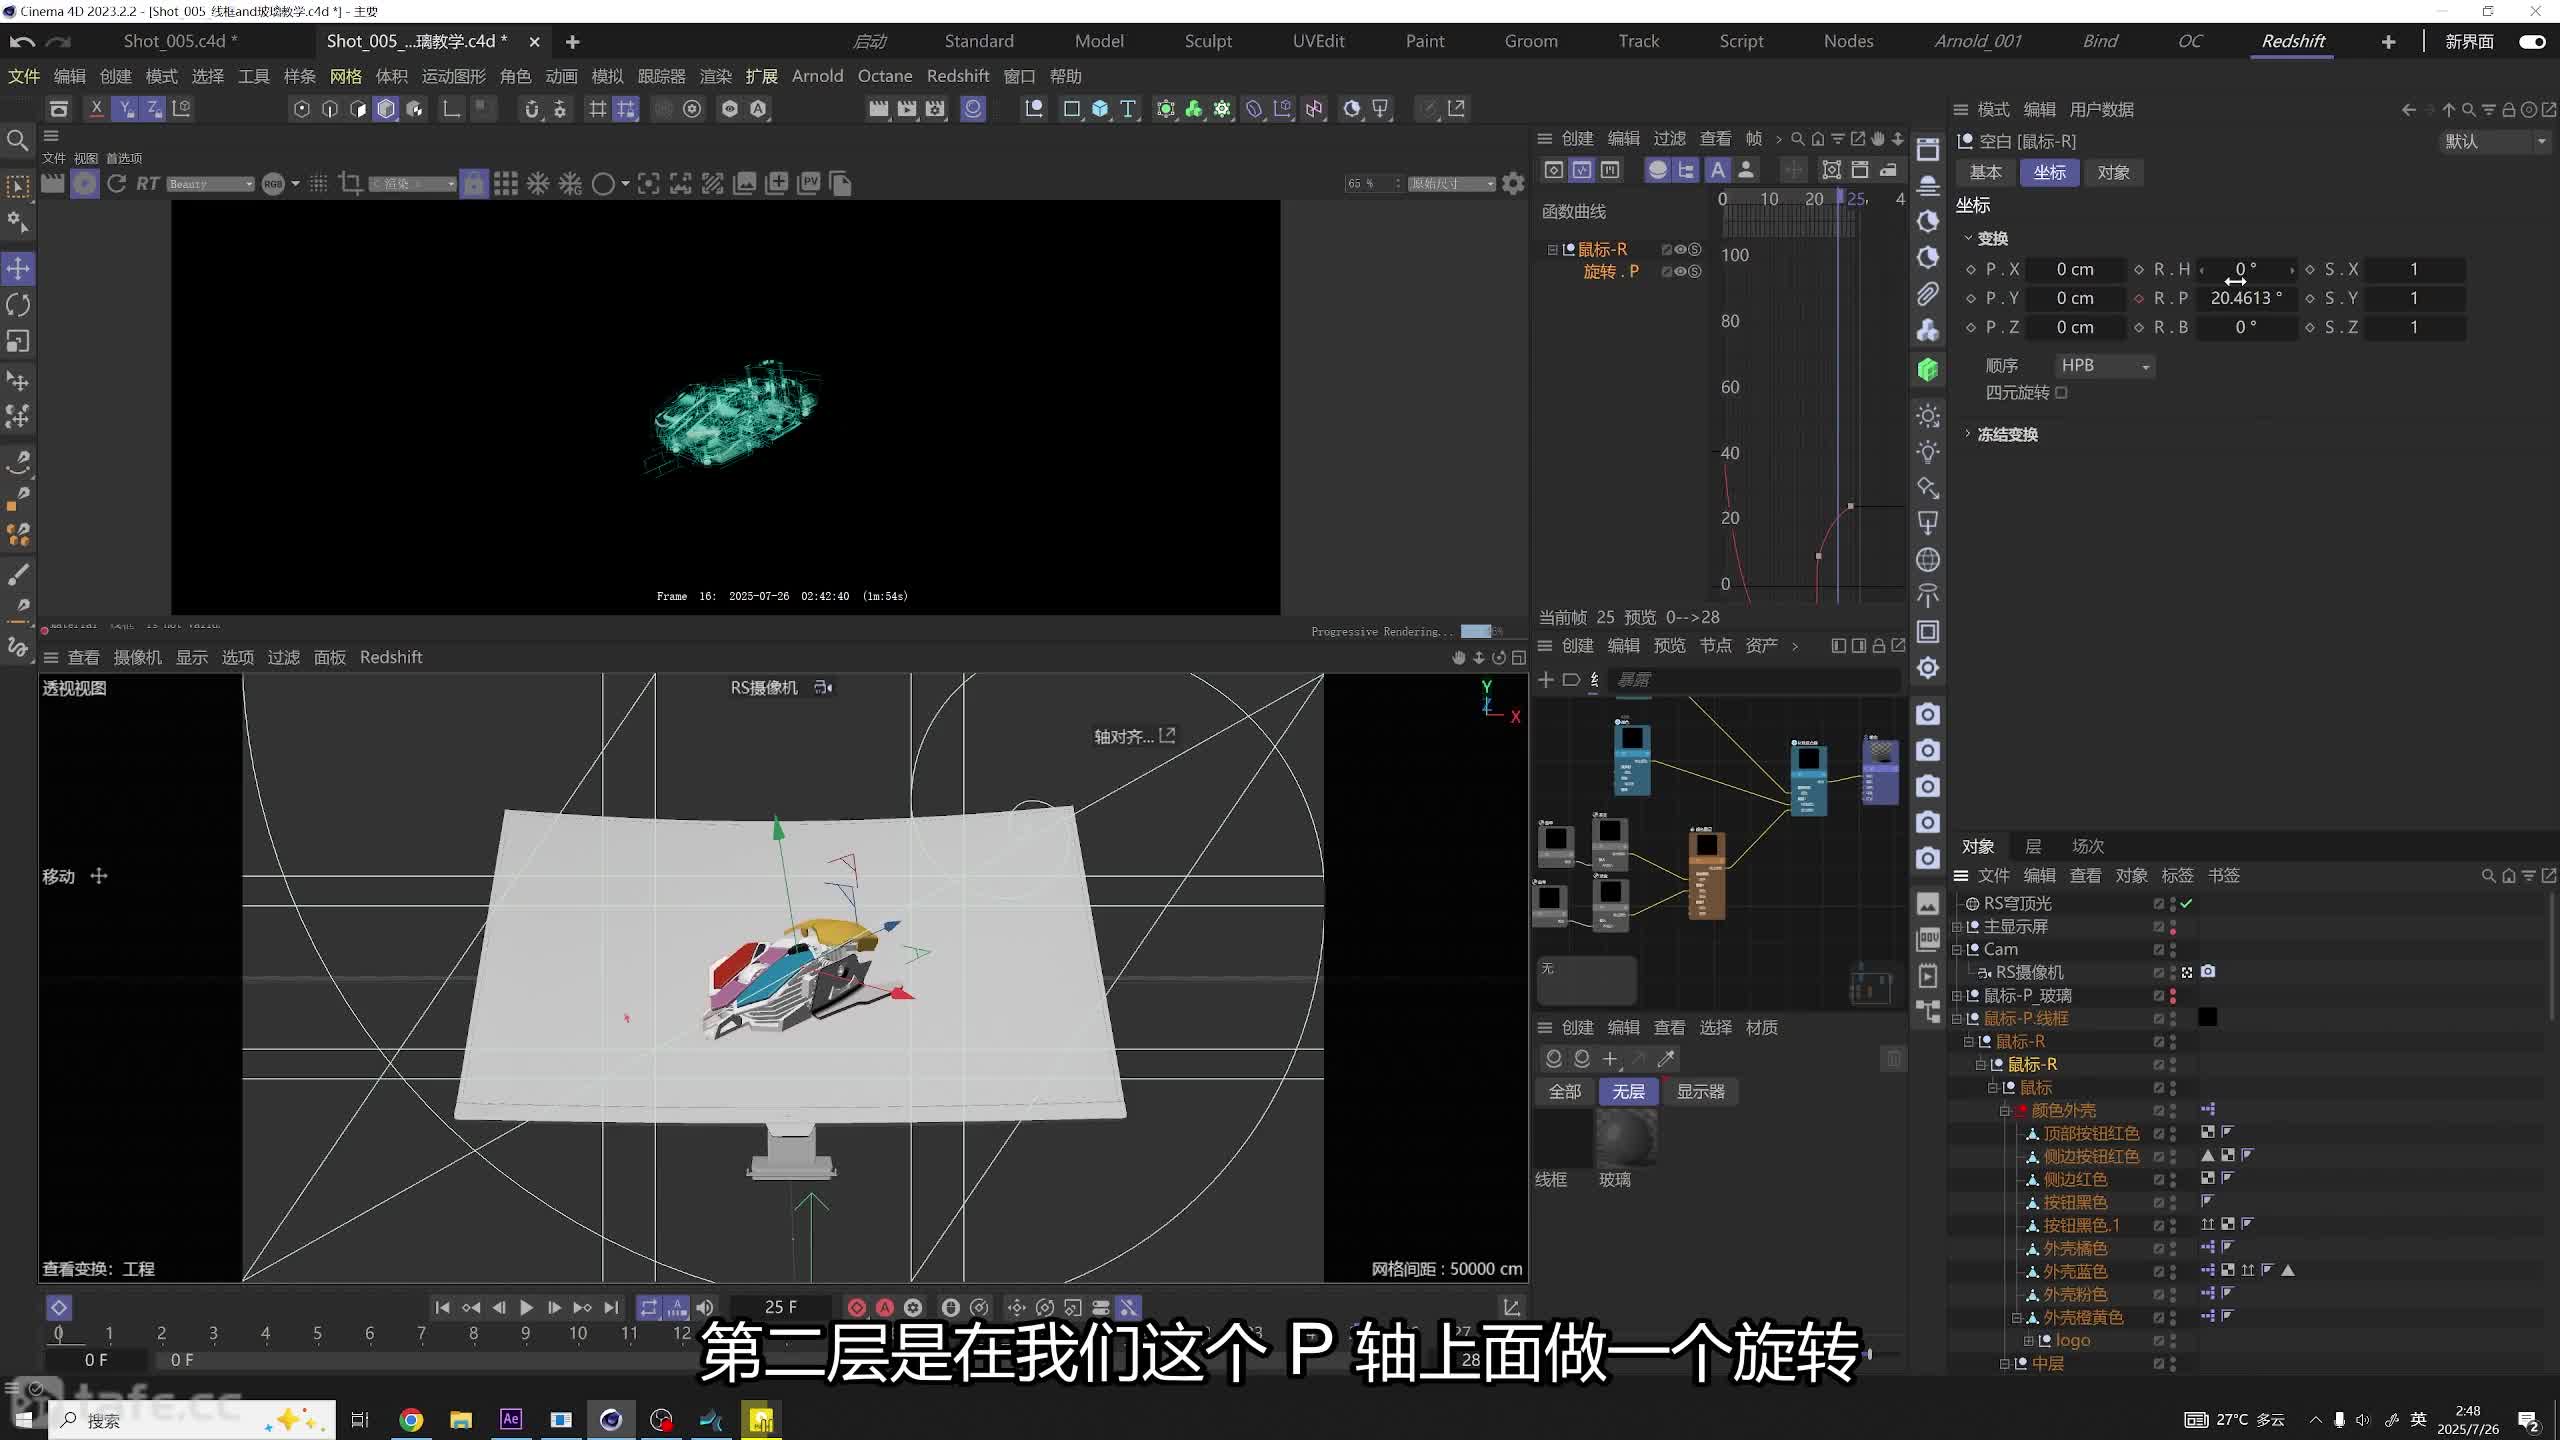Image resolution: width=2560 pixels, height=1440 pixels.
Task: Click the 轴对齐 button in the viewport
Action: [1134, 737]
